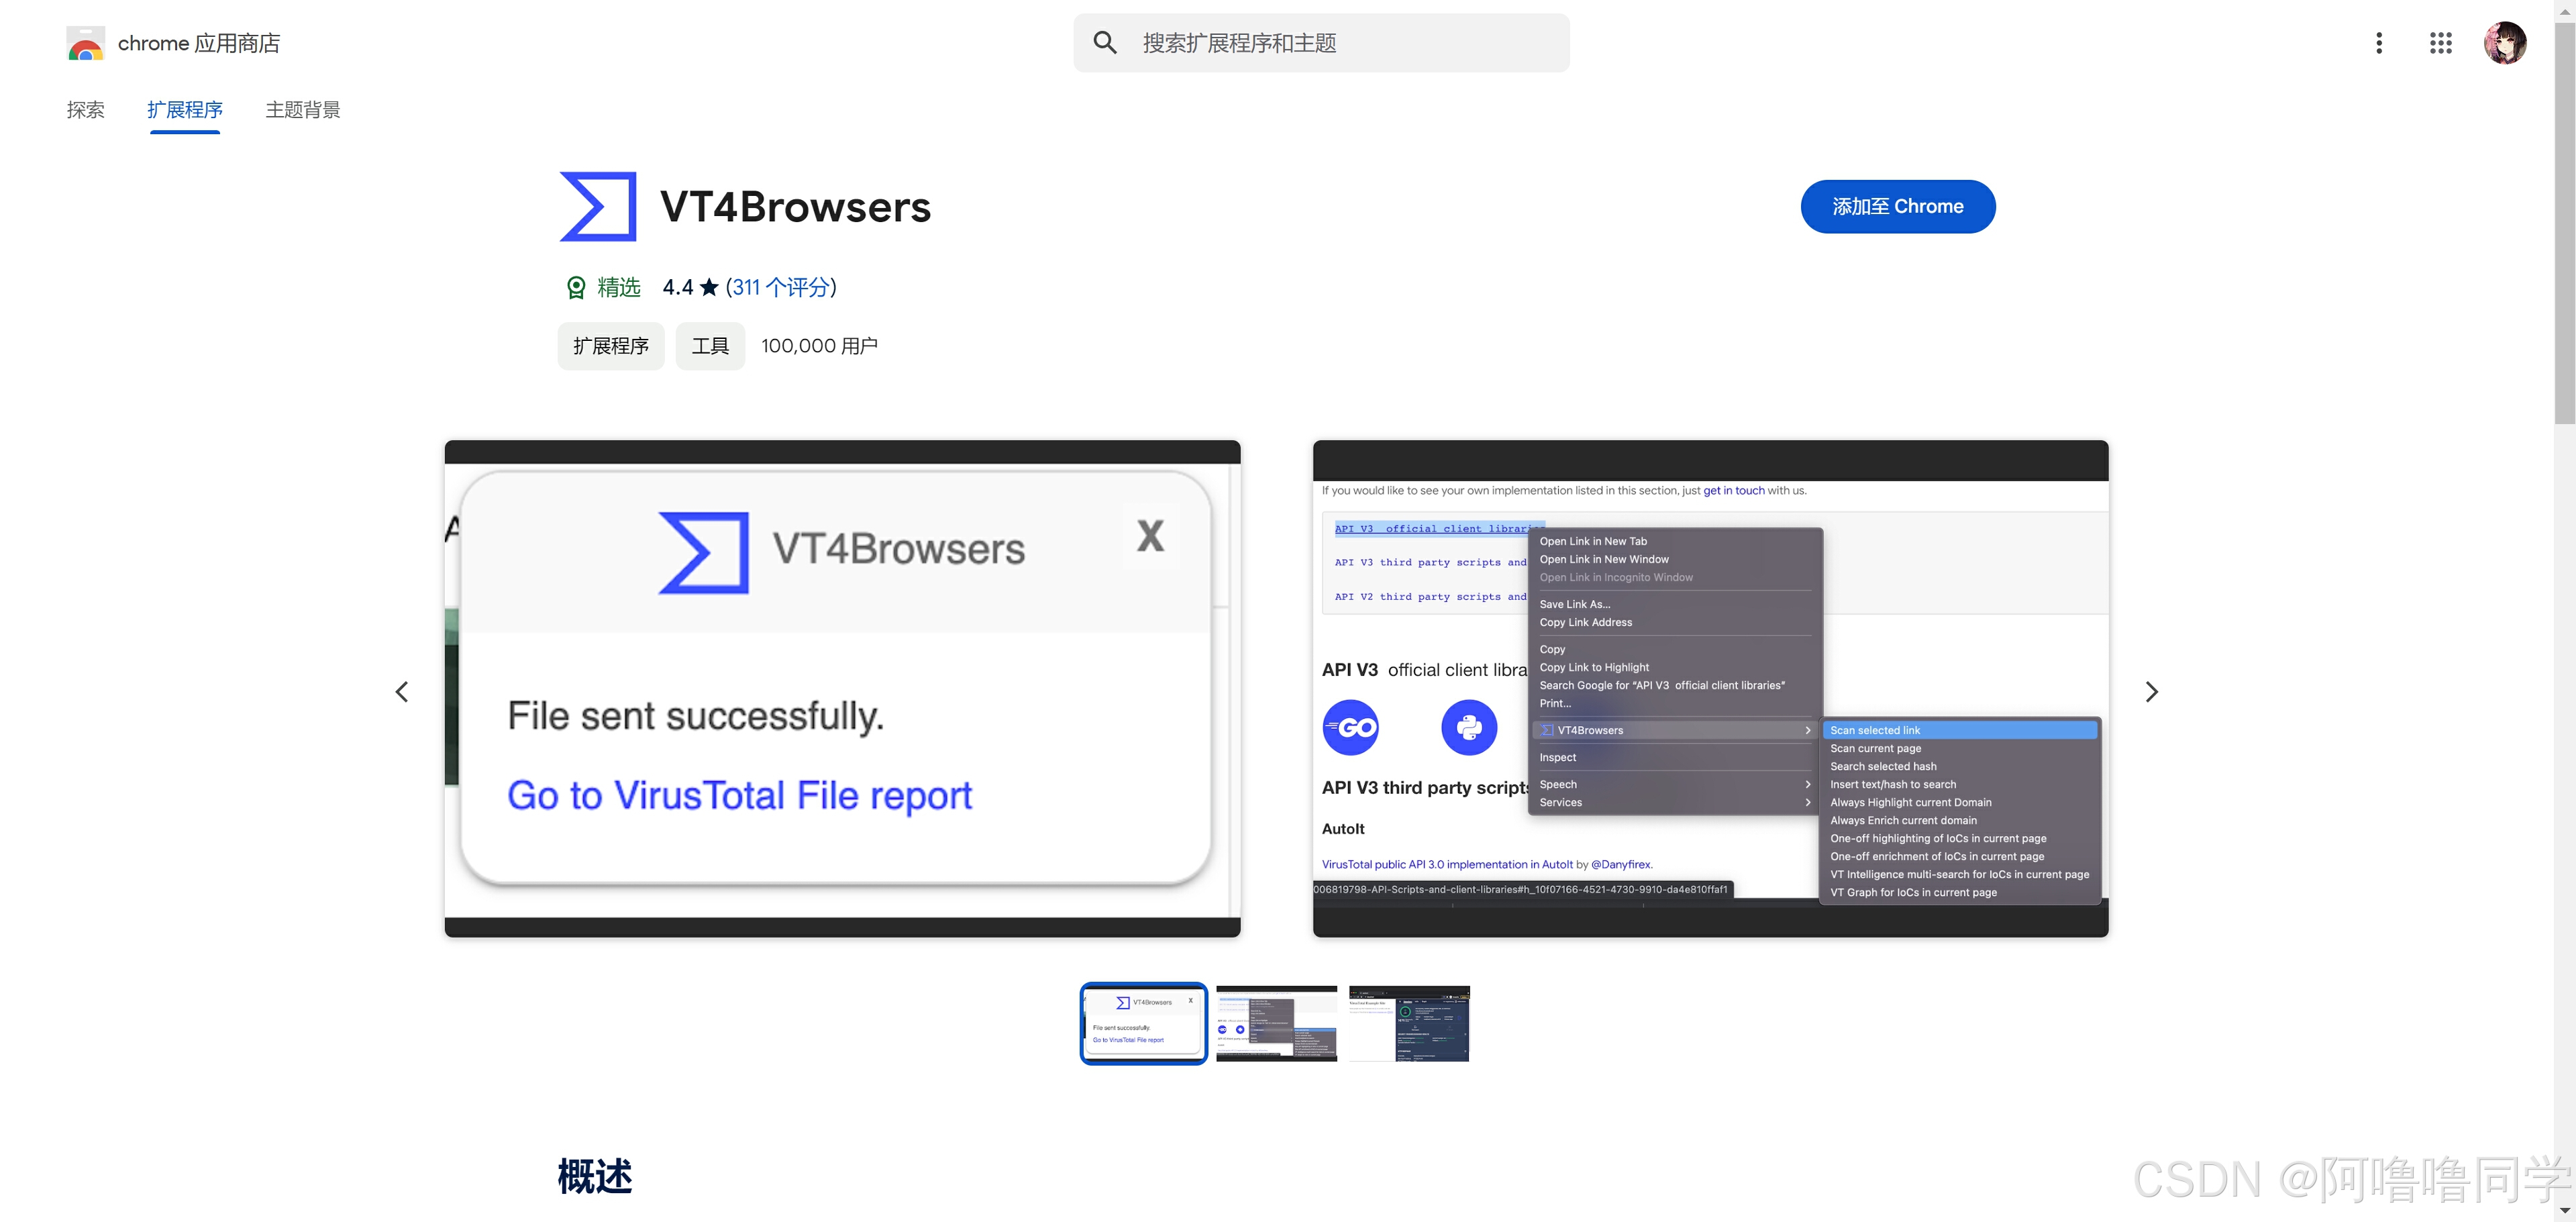Image resolution: width=2576 pixels, height=1222 pixels.
Task: Show the next screenshot with right arrow
Action: pyautogui.click(x=2151, y=692)
